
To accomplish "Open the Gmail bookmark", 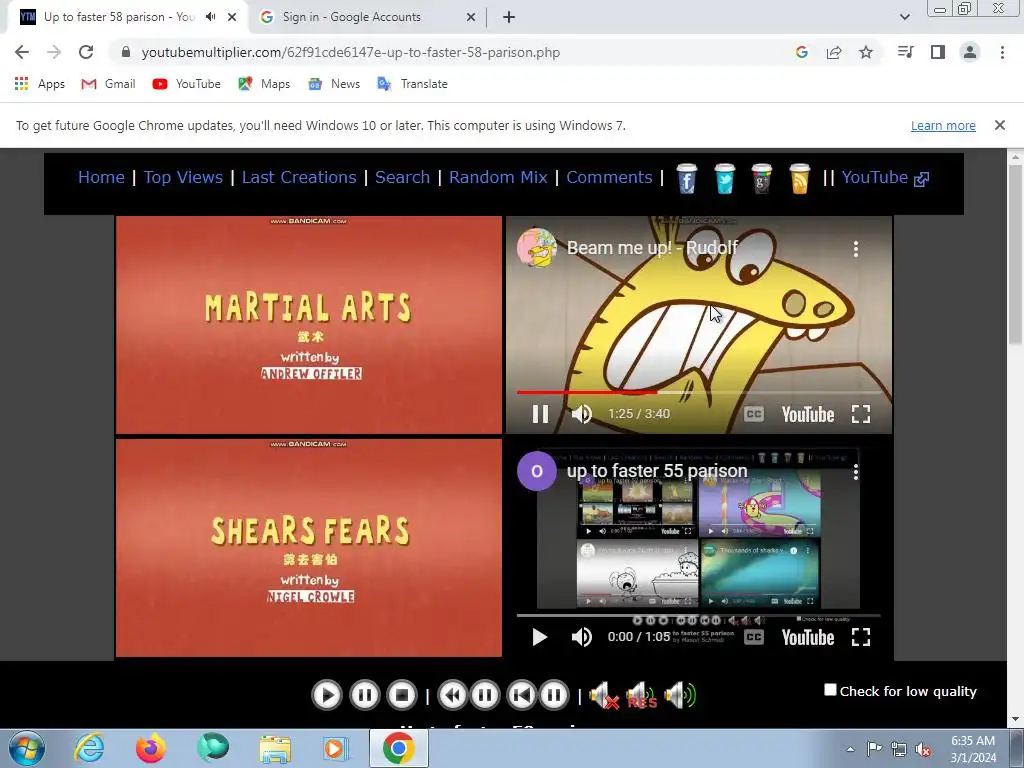I will [108, 84].
